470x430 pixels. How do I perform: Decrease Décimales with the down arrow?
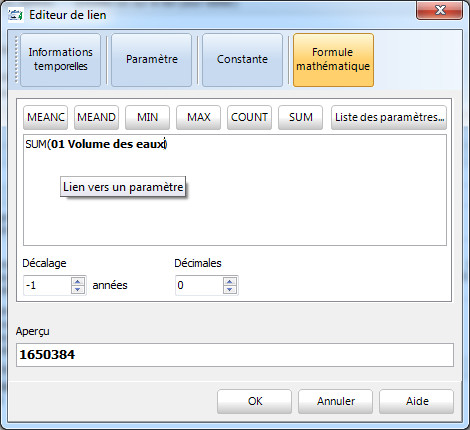pos(229,289)
